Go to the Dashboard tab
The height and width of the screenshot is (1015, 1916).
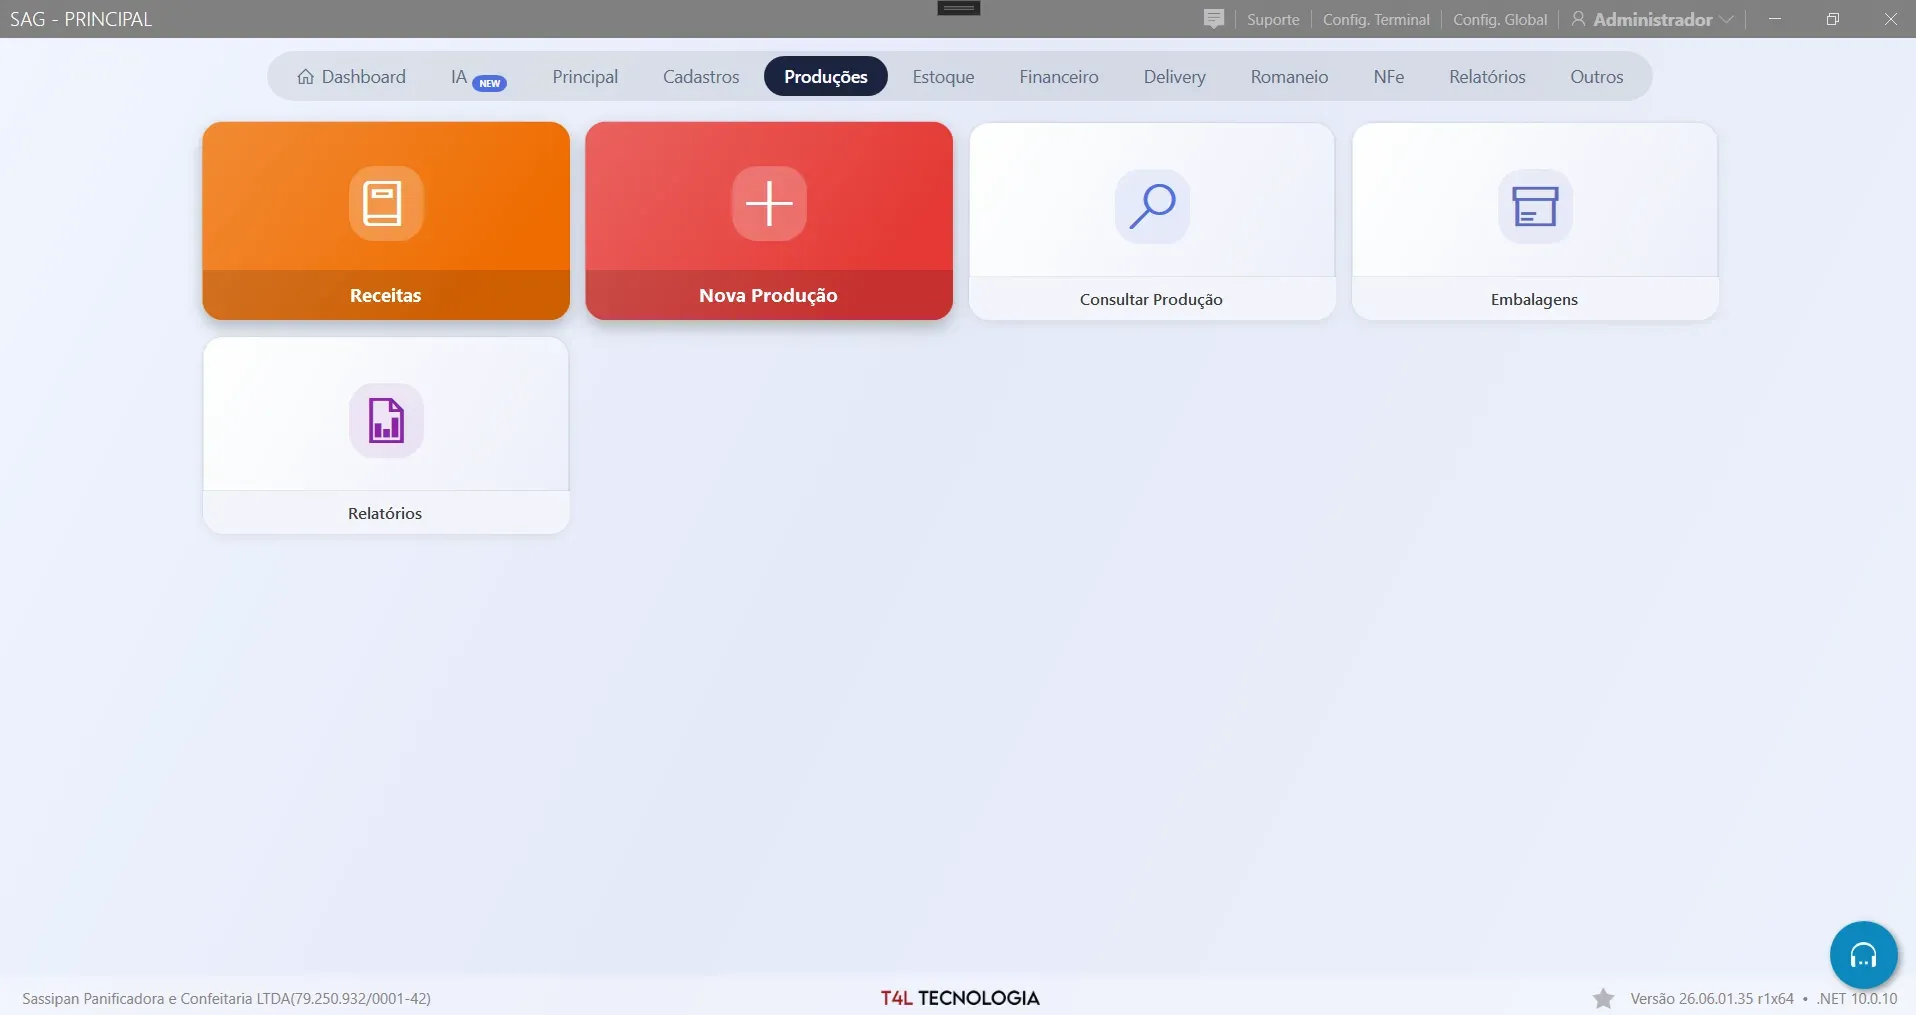pyautogui.click(x=351, y=77)
